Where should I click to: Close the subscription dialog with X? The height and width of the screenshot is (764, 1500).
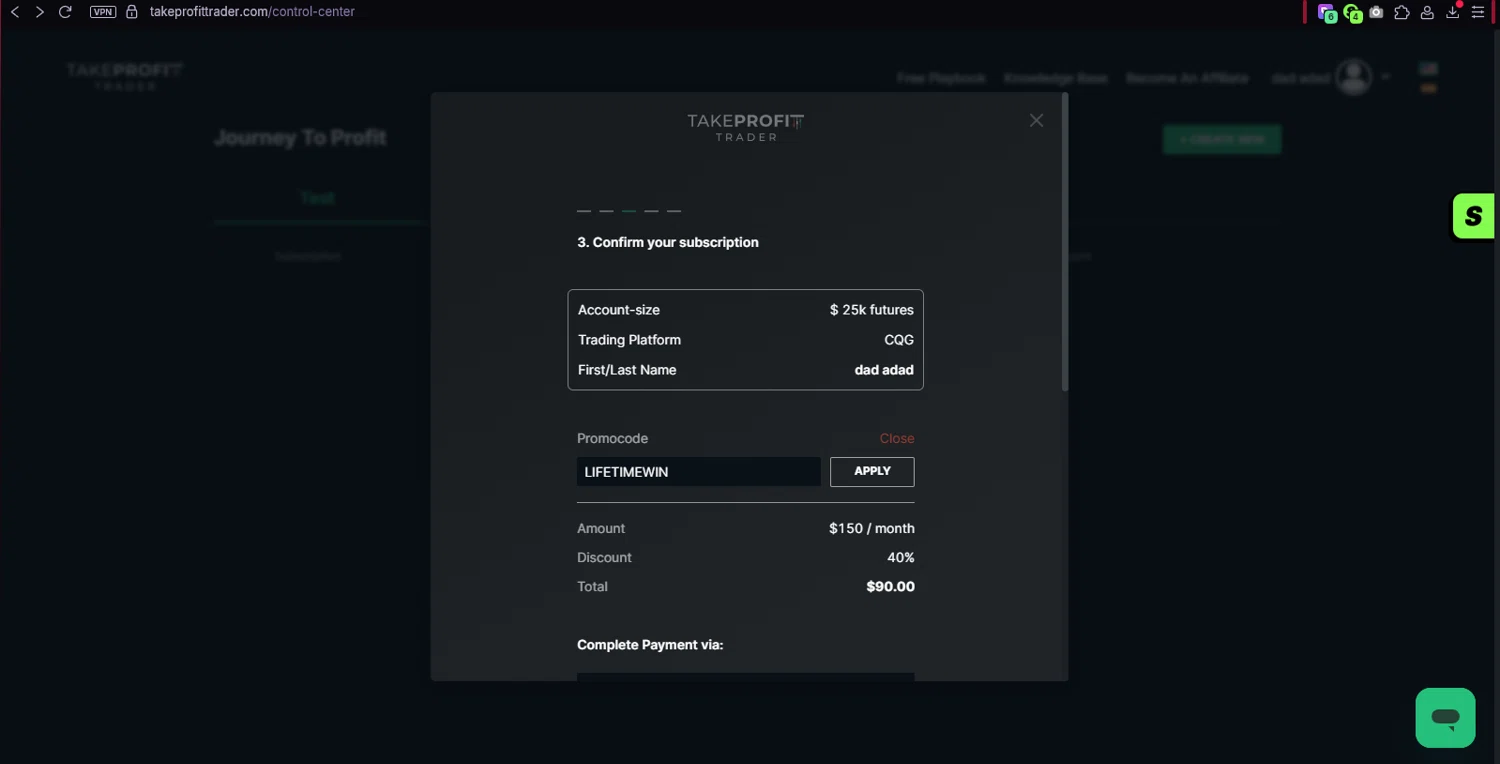coord(1036,120)
